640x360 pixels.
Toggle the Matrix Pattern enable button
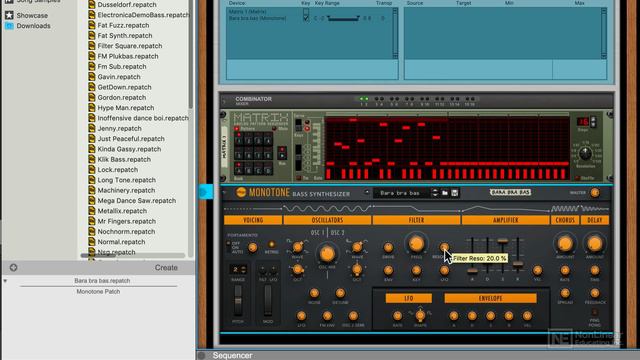pyautogui.click(x=237, y=129)
